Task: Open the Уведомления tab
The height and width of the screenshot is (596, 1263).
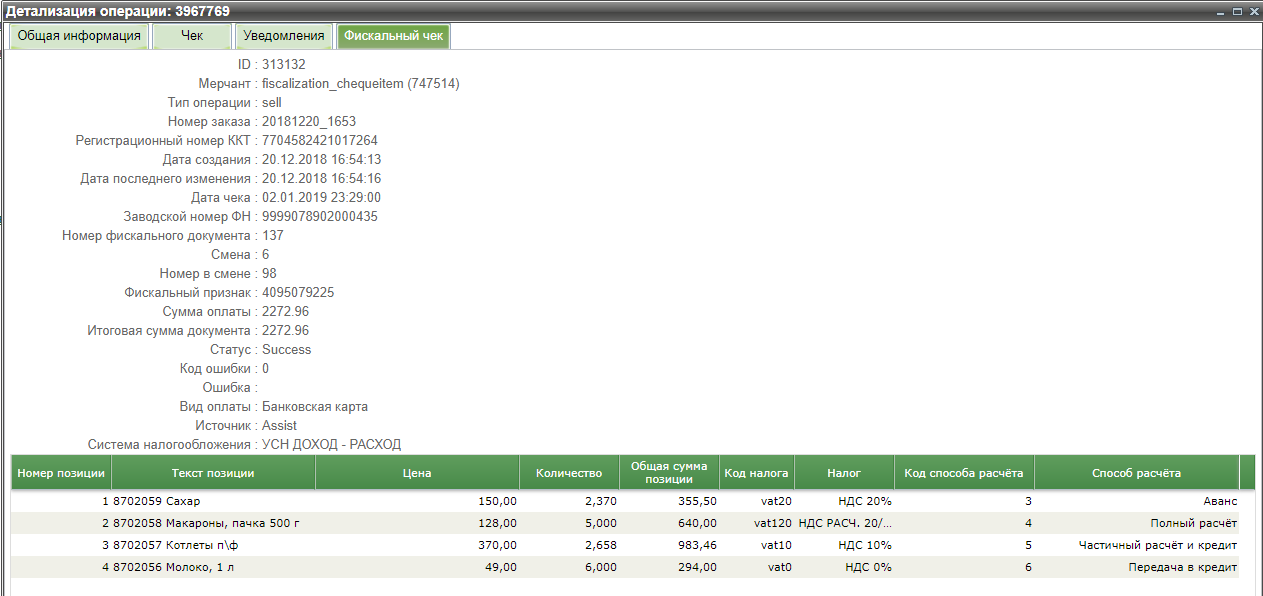Action: click(x=284, y=36)
